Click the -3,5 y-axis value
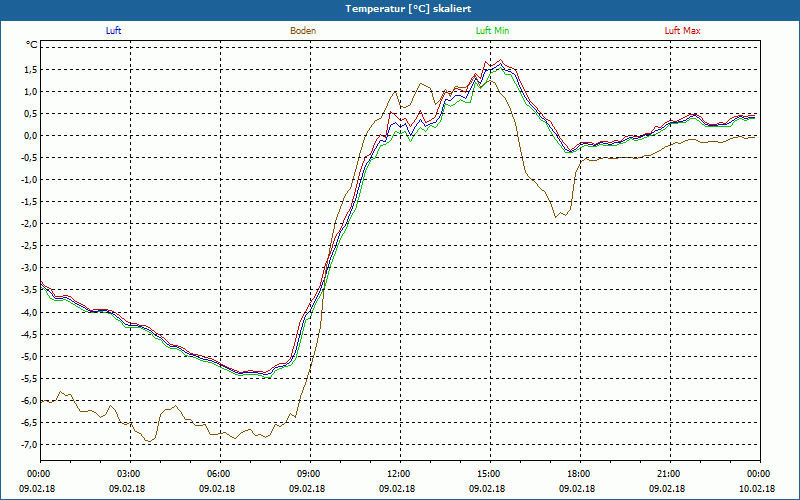This screenshot has width=800, height=500. pyautogui.click(x=29, y=290)
